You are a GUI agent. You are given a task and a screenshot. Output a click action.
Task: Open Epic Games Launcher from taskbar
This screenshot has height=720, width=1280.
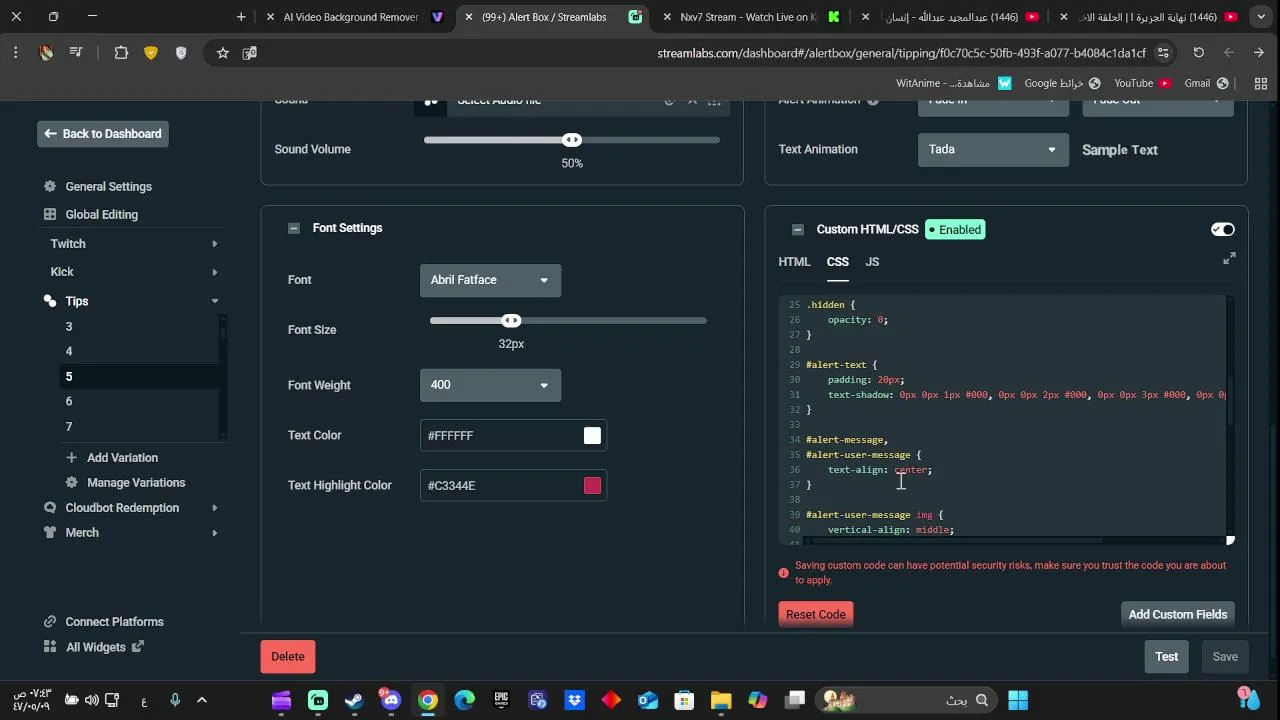click(x=501, y=700)
